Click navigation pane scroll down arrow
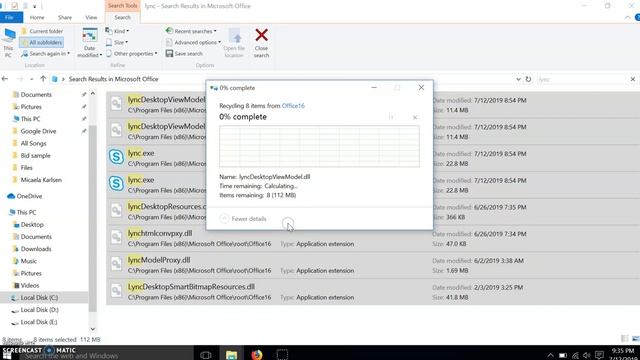 pyautogui.click(x=93, y=329)
